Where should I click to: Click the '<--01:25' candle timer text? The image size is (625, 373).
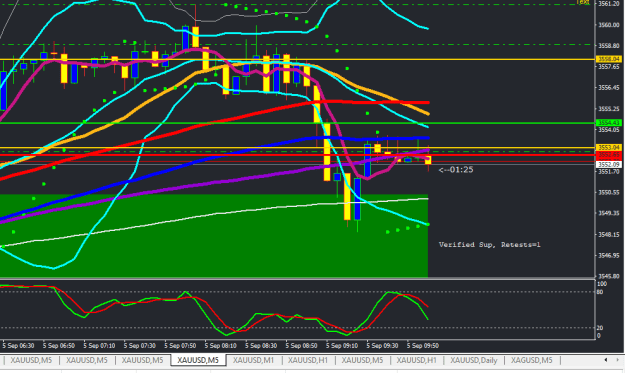456,170
